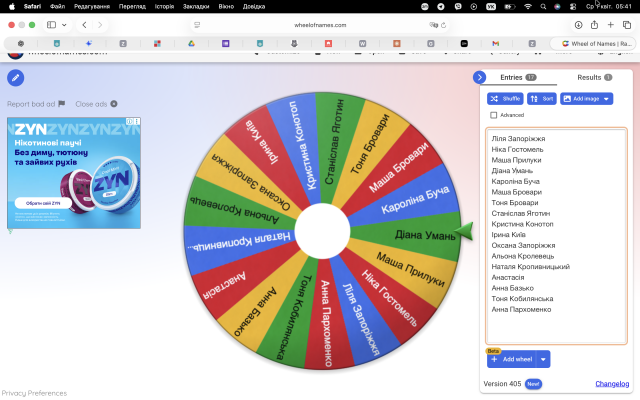
Task: Click the Safari share icon
Action: (x=595, y=24)
